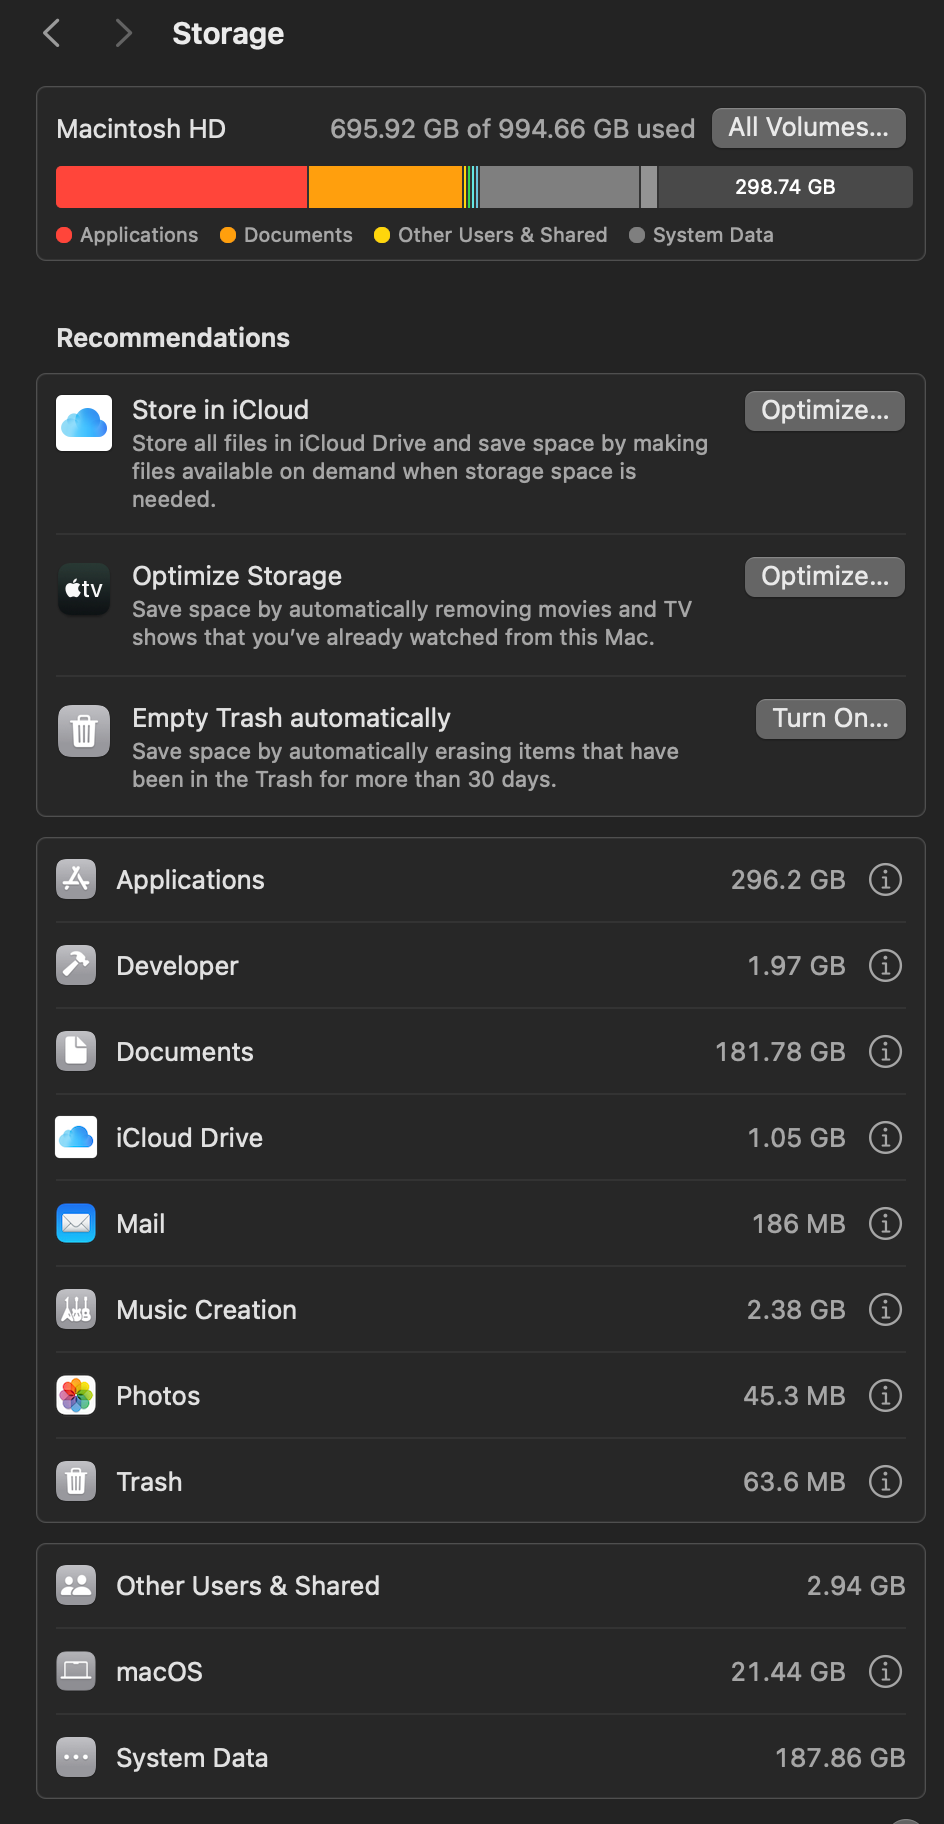Image resolution: width=944 pixels, height=1824 pixels.
Task: Show info for Applications
Action: (885, 879)
